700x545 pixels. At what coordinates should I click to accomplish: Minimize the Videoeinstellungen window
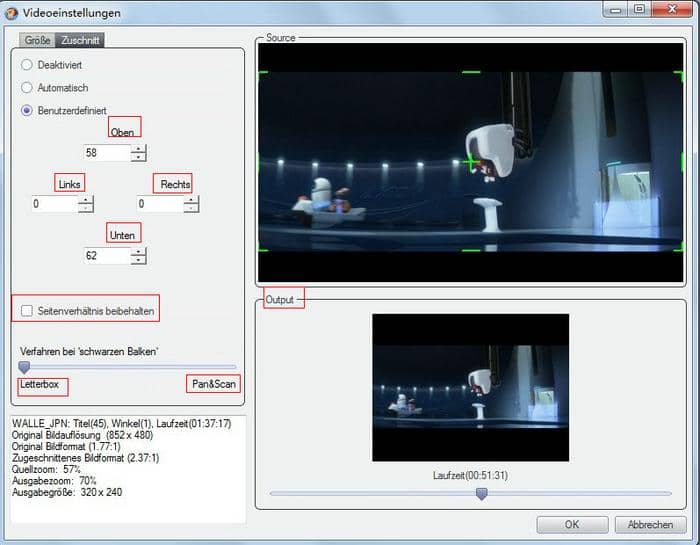(x=616, y=9)
